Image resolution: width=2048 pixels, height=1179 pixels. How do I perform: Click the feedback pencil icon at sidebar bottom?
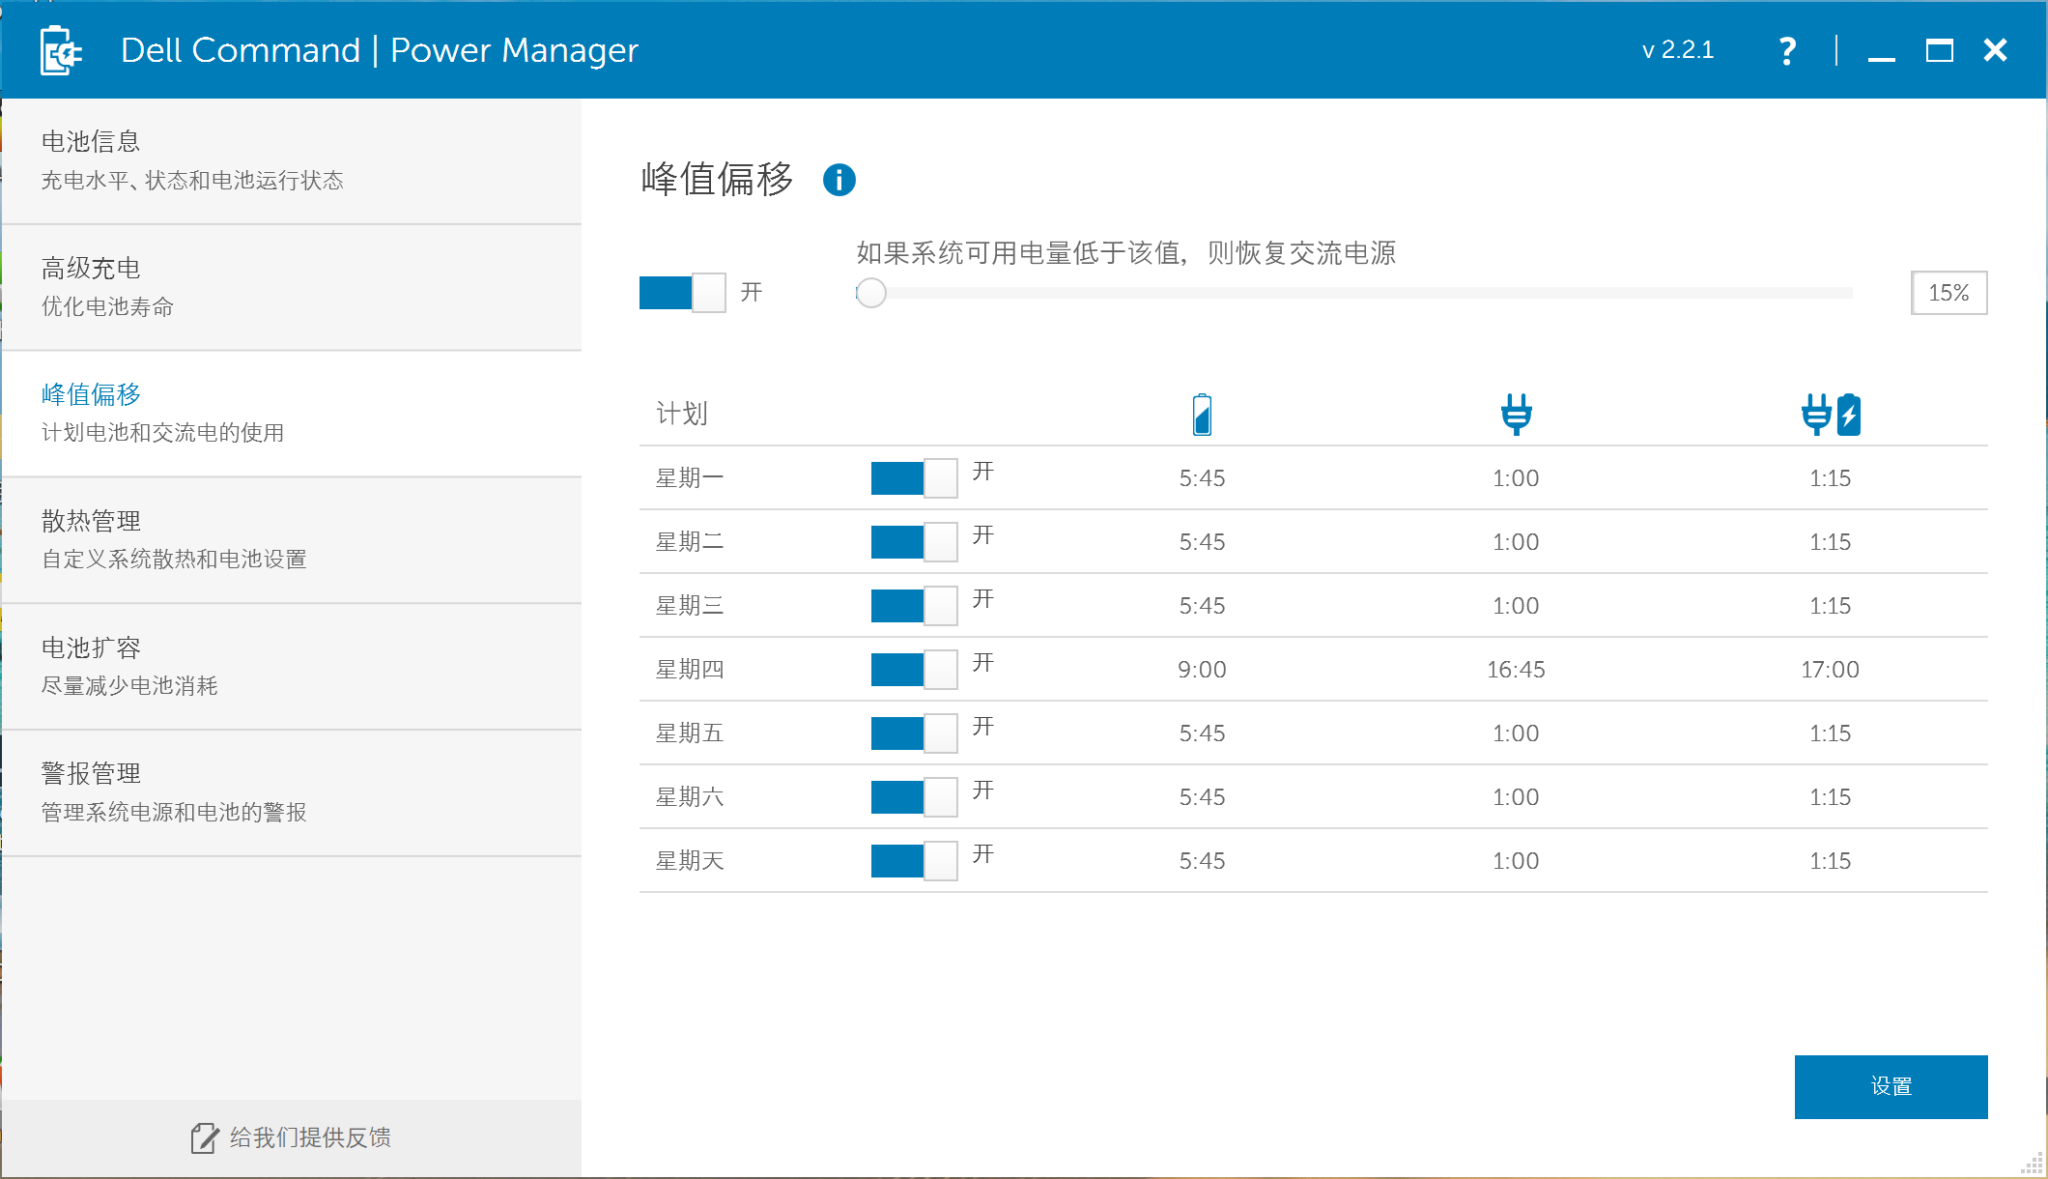coord(203,1138)
